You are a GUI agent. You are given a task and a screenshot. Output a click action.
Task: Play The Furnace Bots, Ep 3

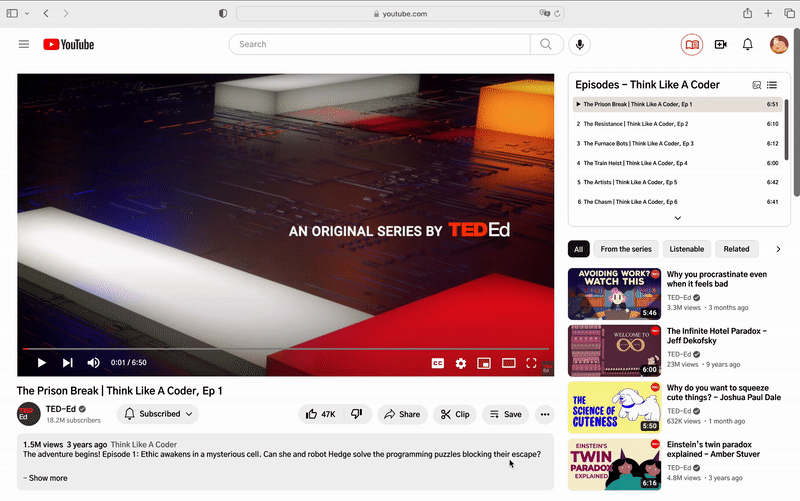(678, 143)
